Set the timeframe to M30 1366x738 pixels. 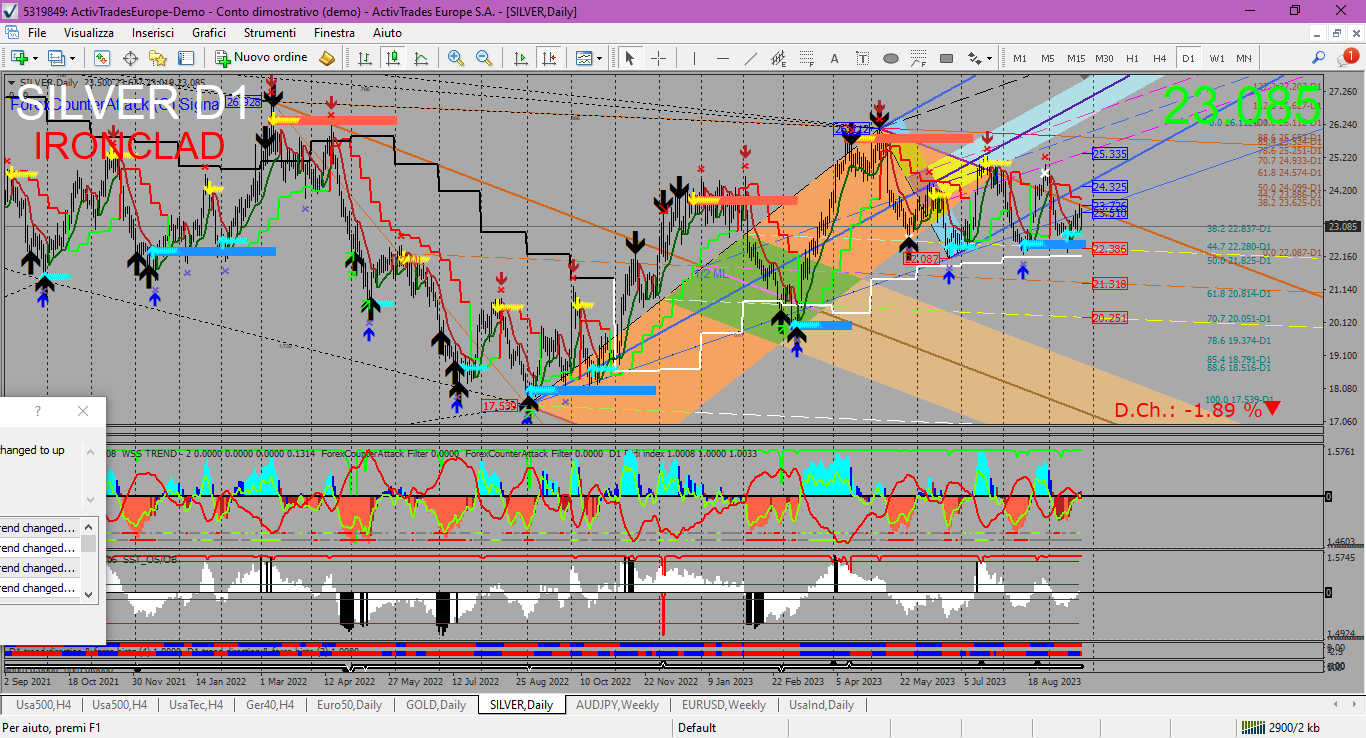click(x=1104, y=58)
